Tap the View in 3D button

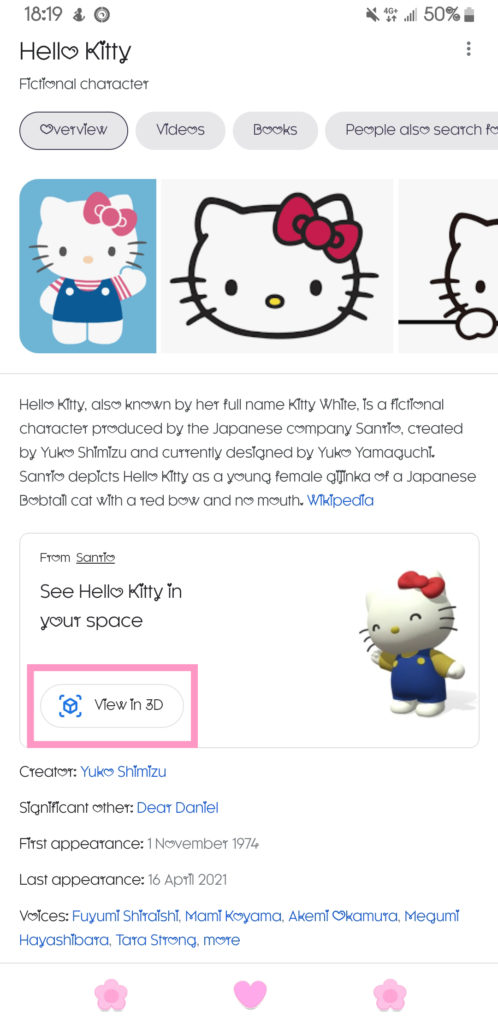pos(112,706)
